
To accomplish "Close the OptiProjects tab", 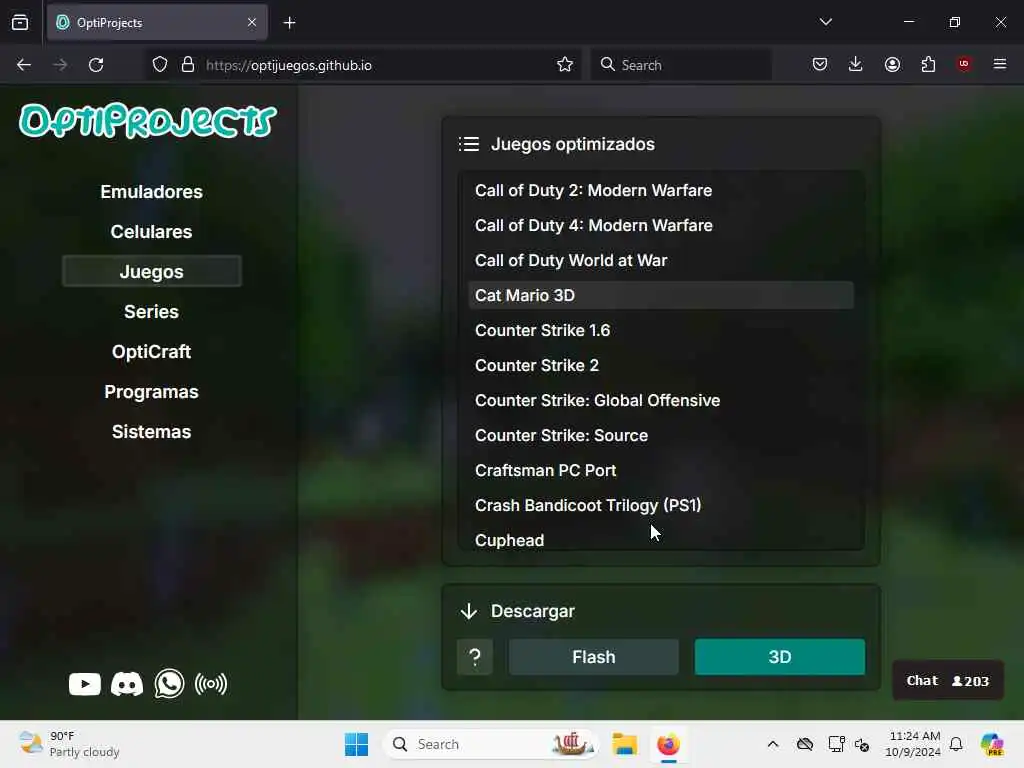I will [252, 23].
